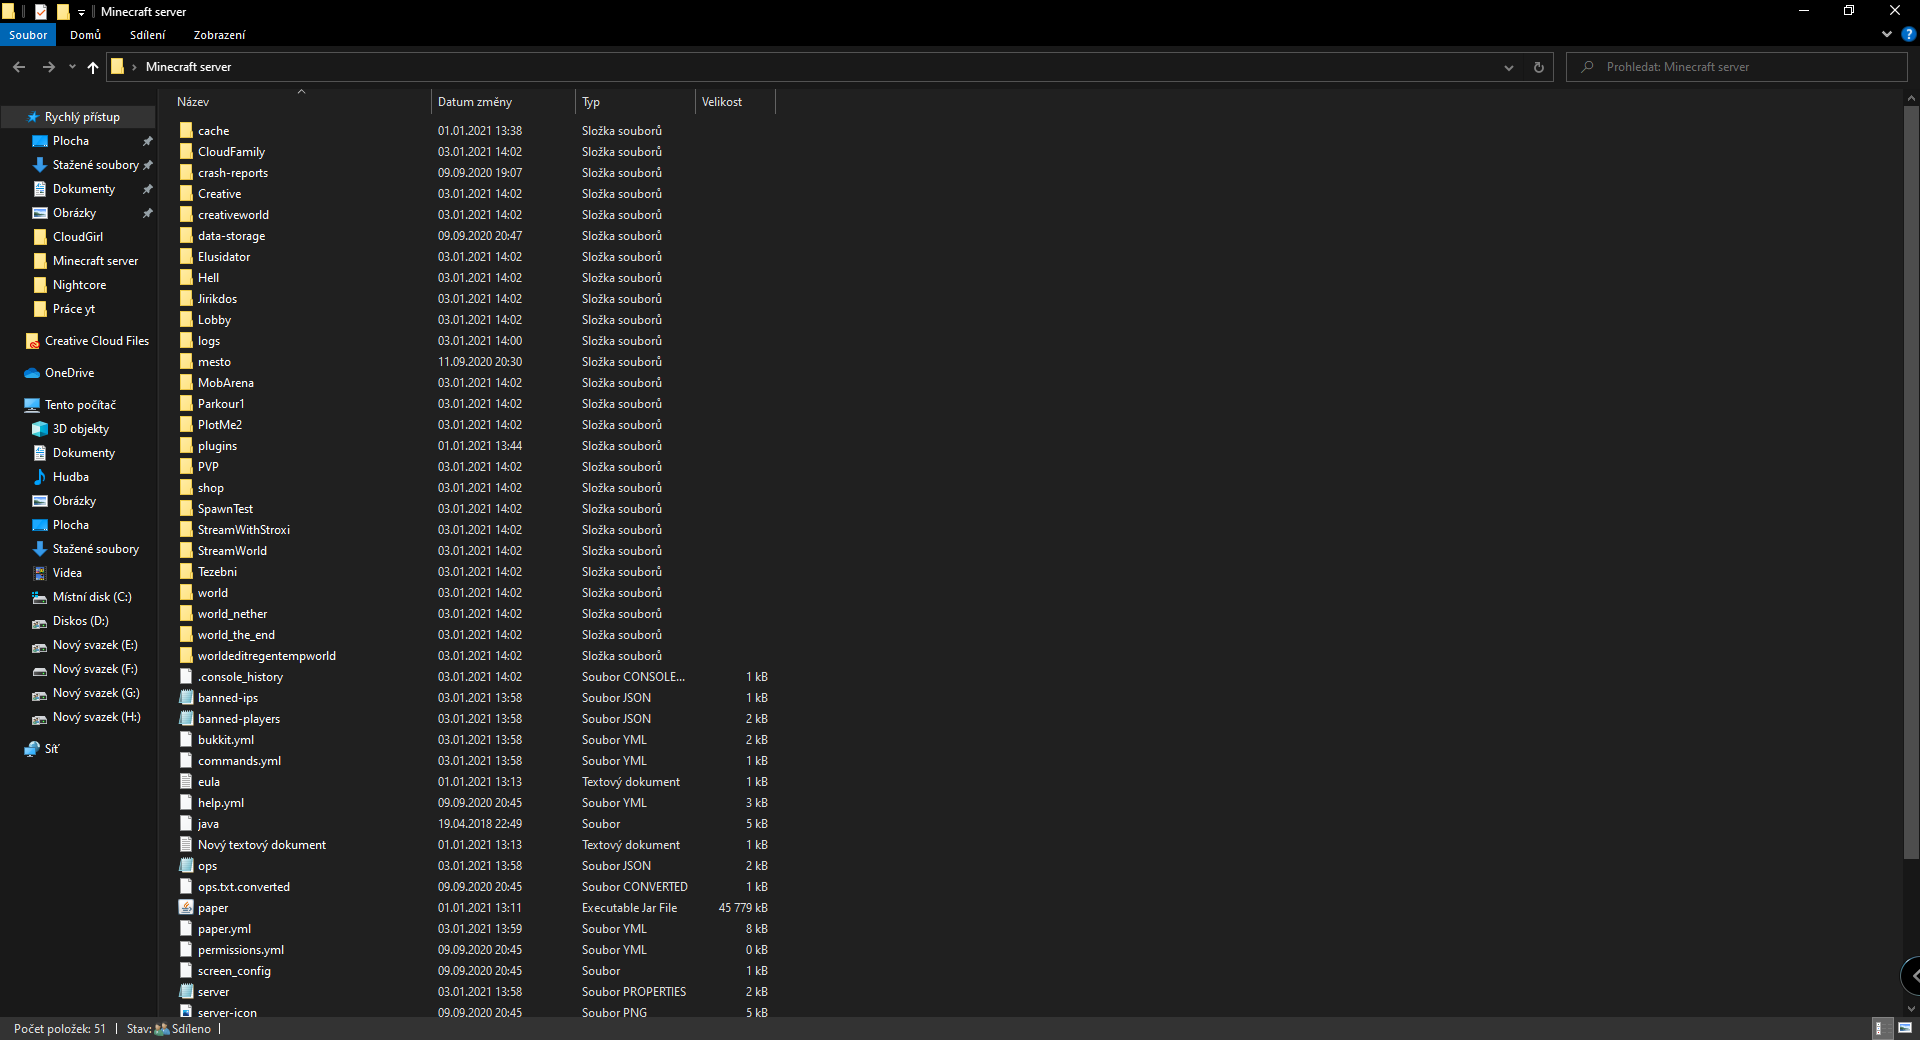Image resolution: width=1920 pixels, height=1040 pixels.
Task: Switch to the Zobrazení ribbon tab
Action: pyautogui.click(x=219, y=35)
